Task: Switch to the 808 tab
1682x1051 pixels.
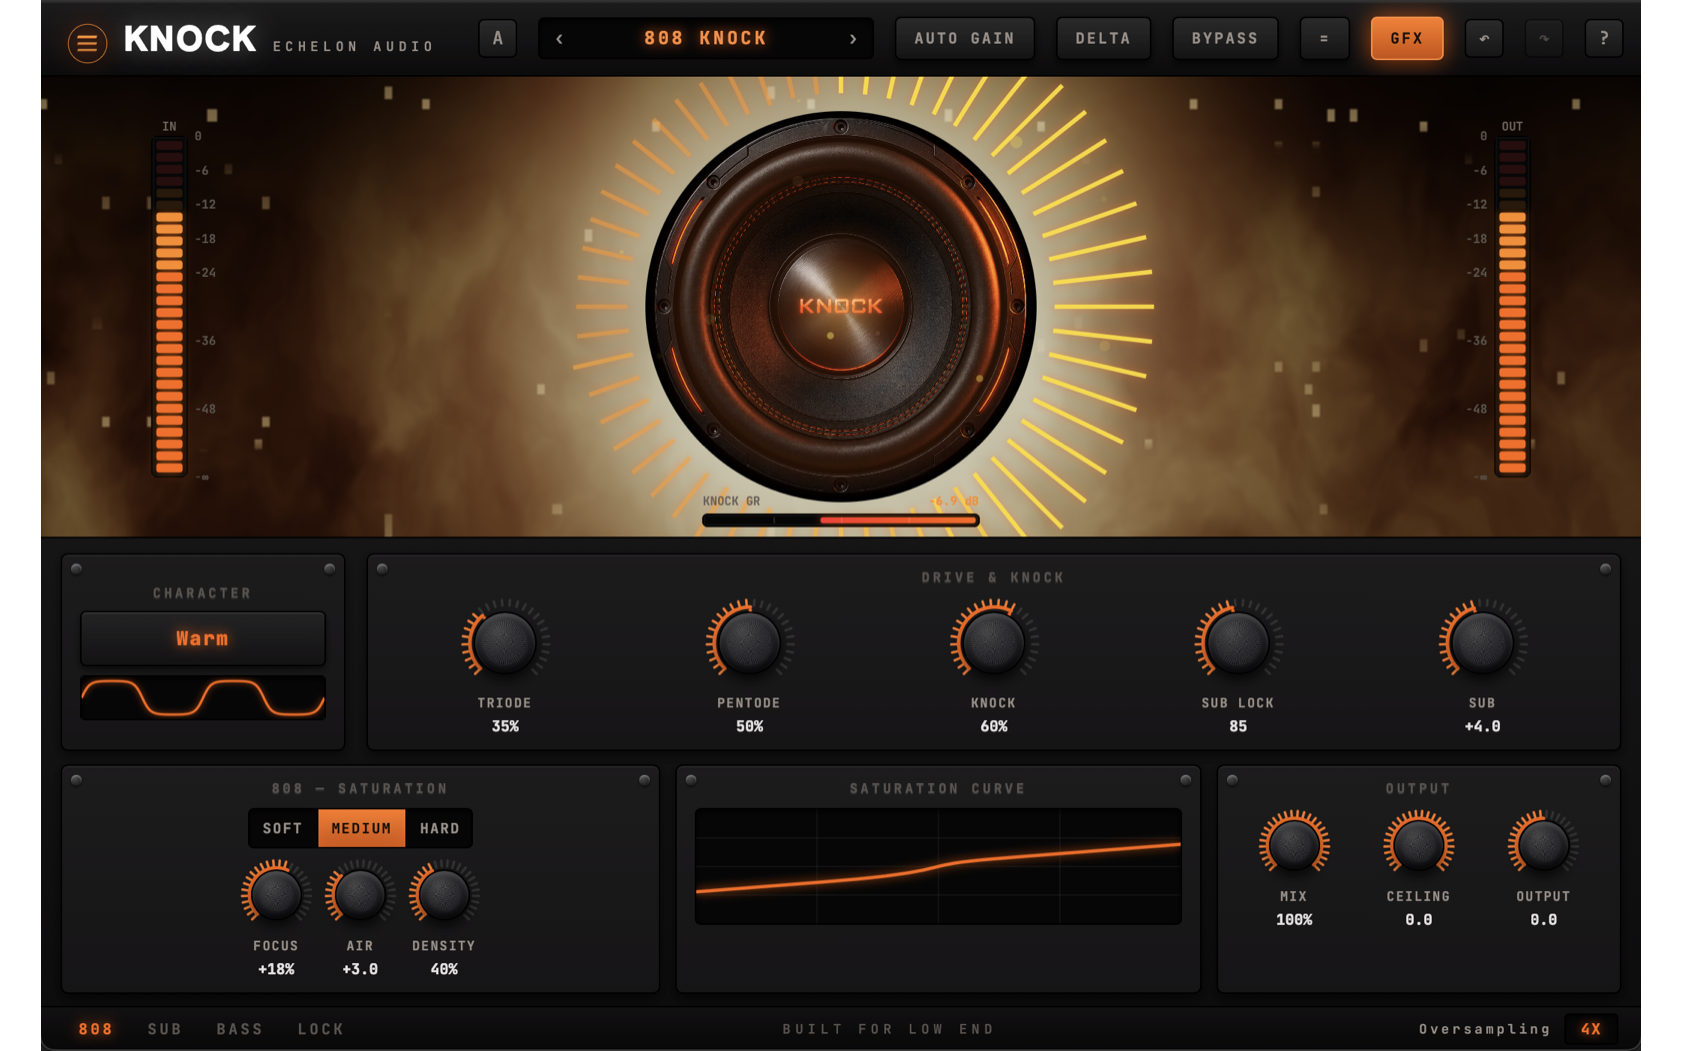Action: point(96,1029)
